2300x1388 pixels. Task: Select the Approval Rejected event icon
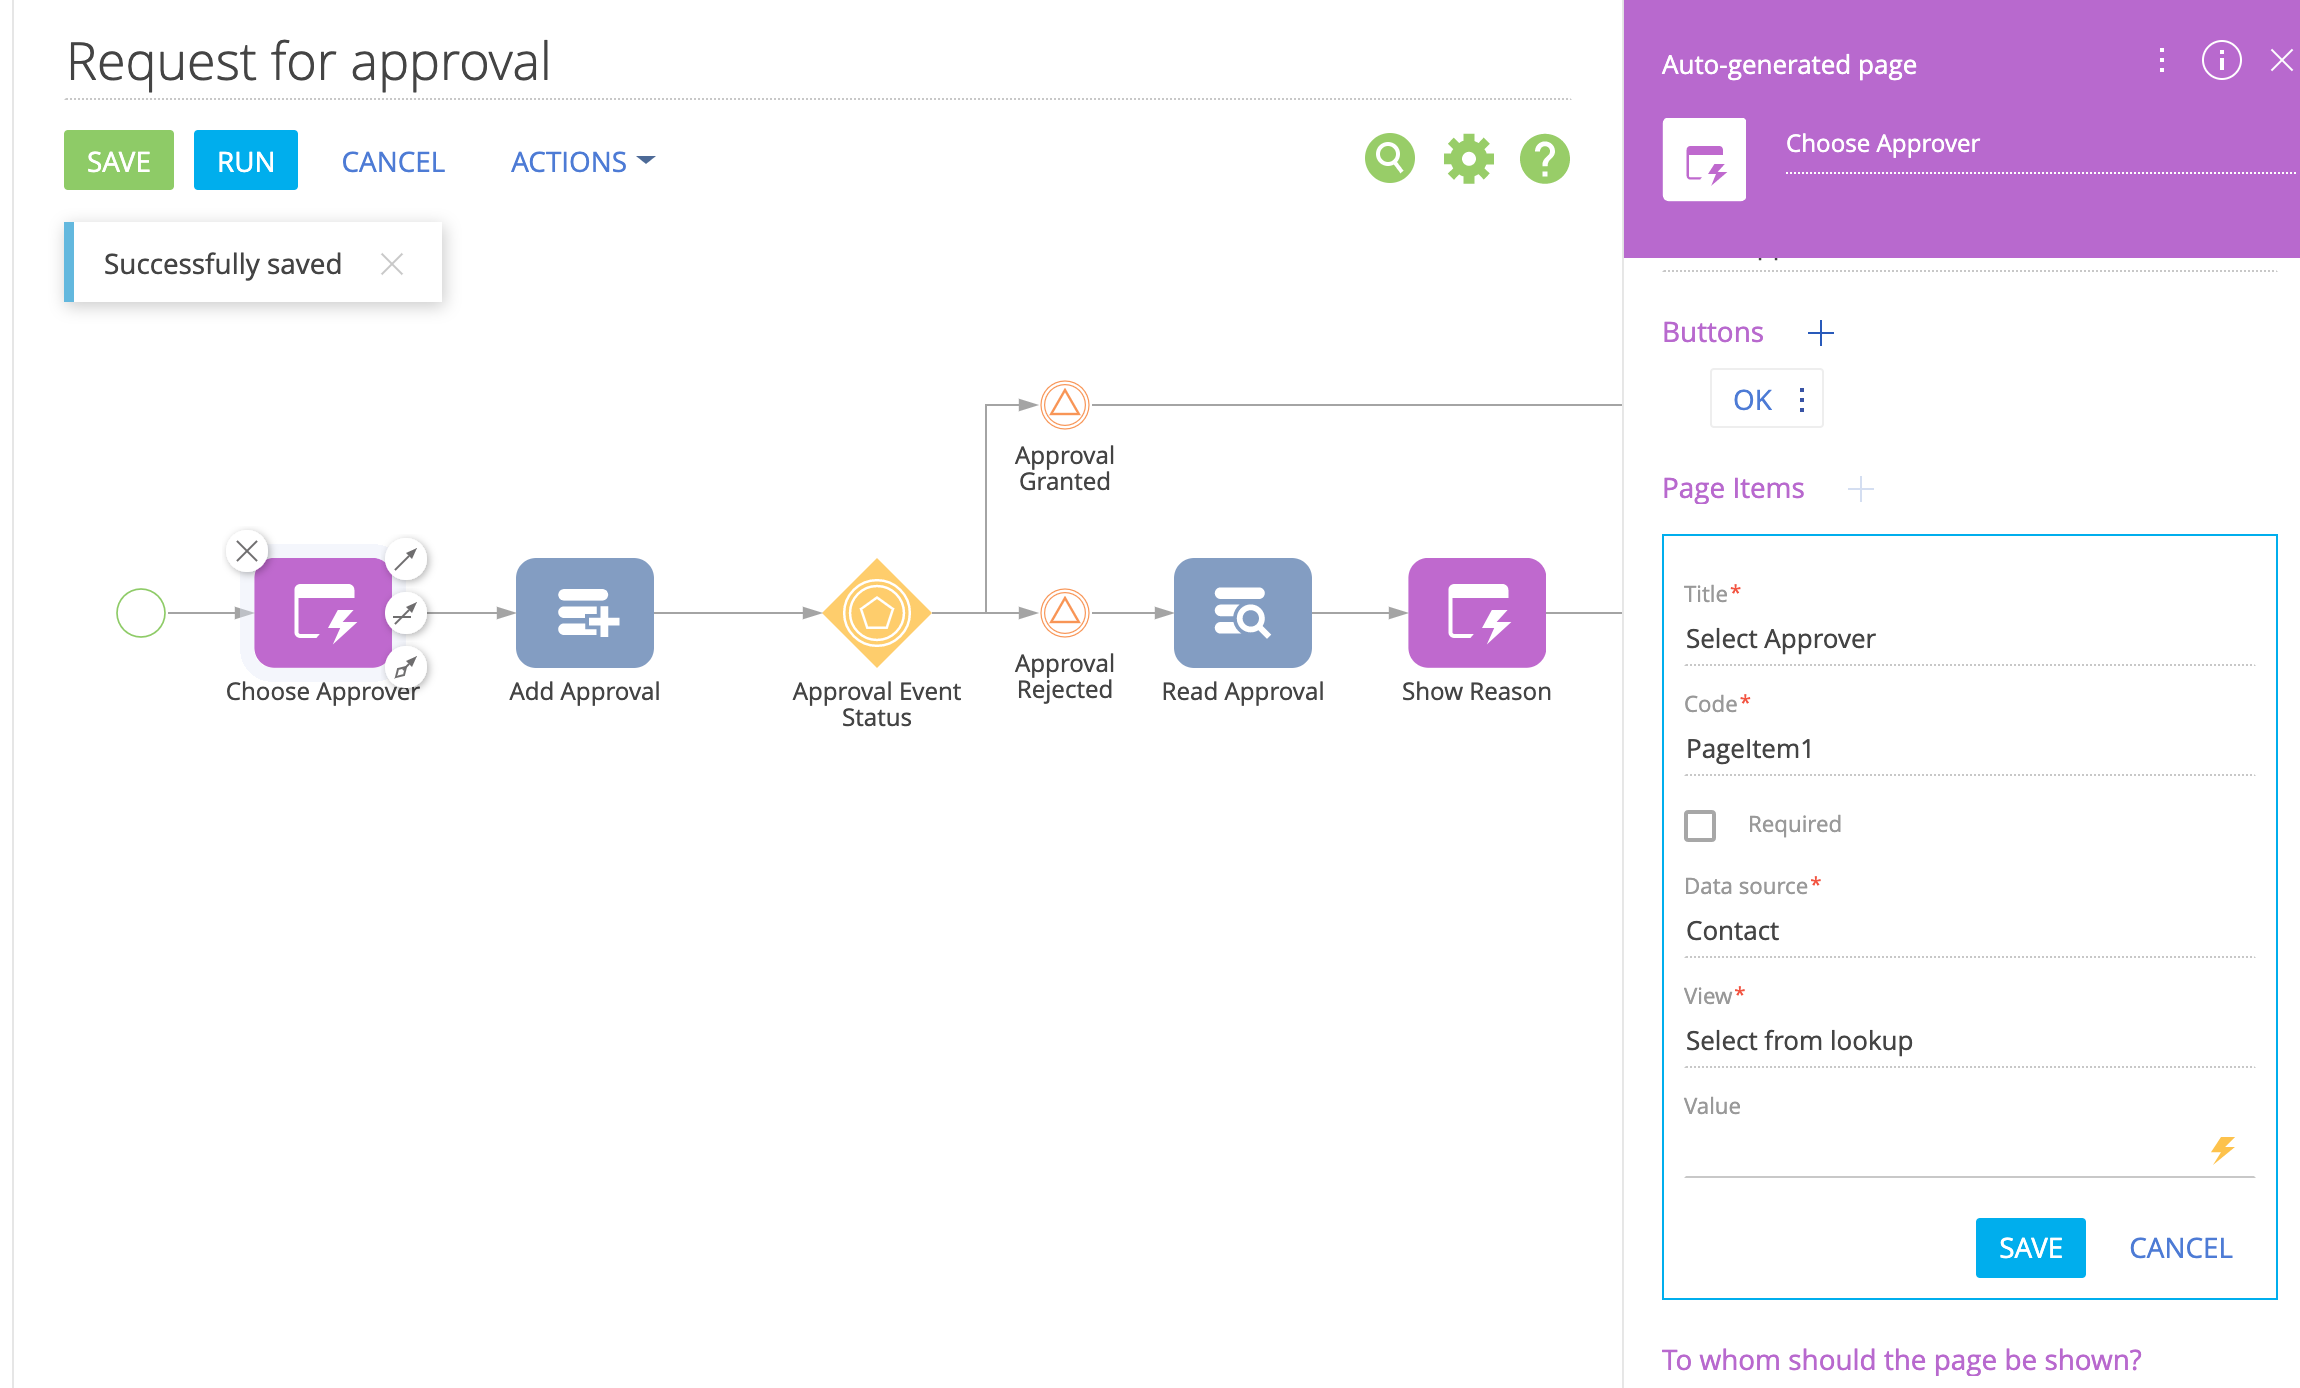click(x=1065, y=612)
